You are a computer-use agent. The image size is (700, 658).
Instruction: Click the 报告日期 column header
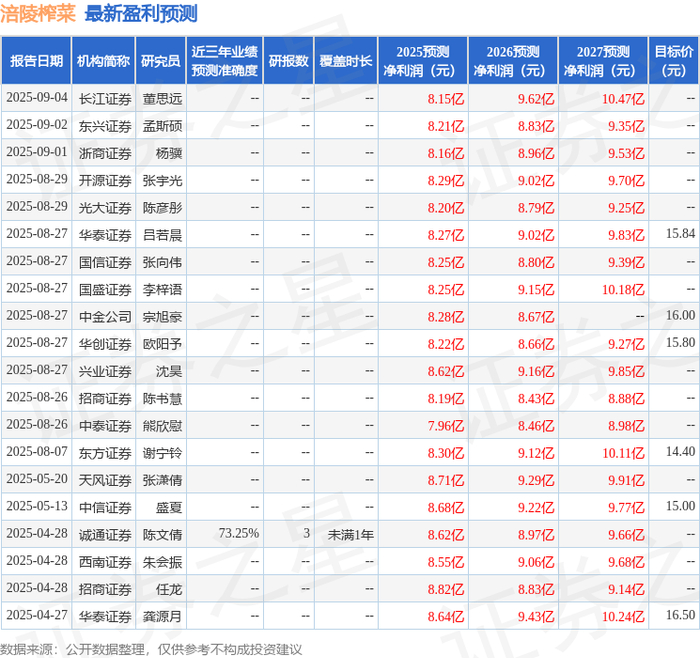(x=36, y=61)
